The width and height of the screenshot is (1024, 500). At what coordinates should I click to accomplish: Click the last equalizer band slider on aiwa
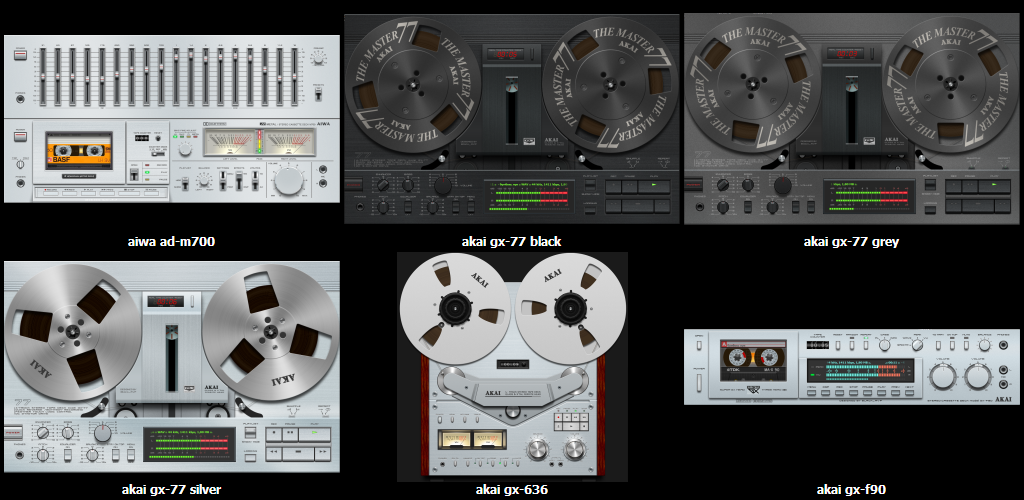295,77
